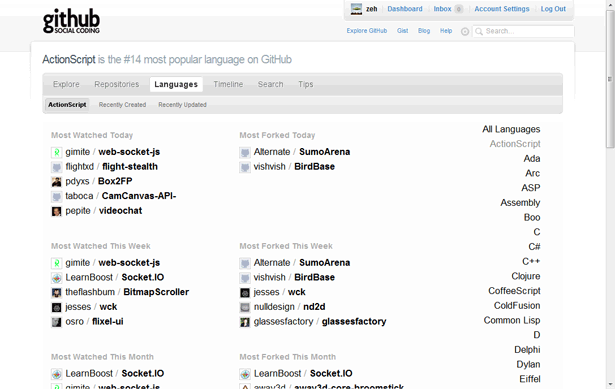Click gimite avatar under Most Watched This Week
The image size is (615, 389).
coord(56,263)
